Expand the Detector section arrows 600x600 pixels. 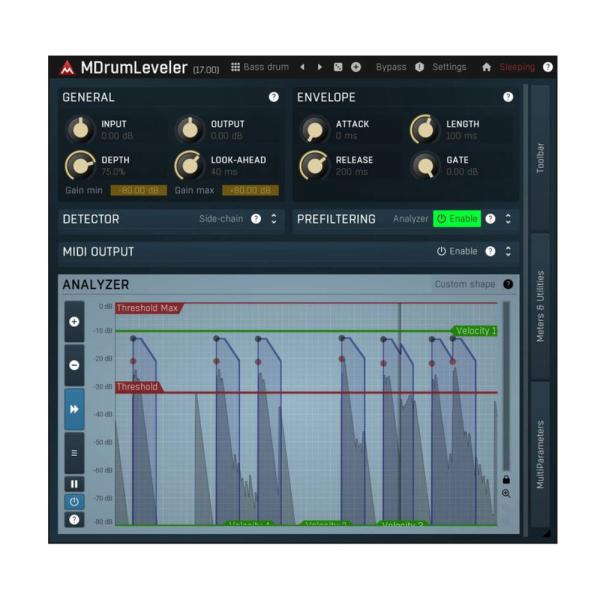[x=274, y=219]
